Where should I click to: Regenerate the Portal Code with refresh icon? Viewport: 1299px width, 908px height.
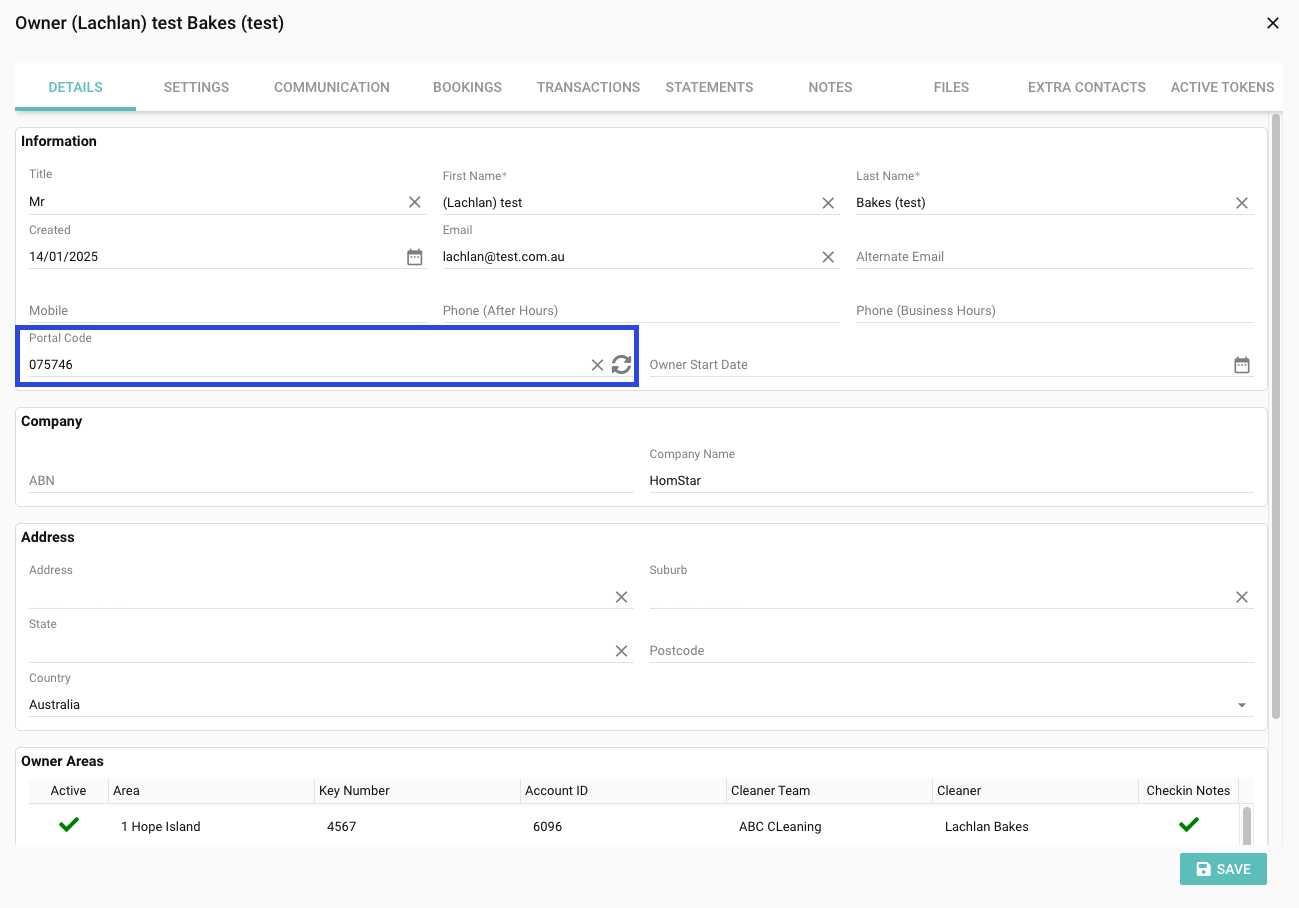click(x=621, y=365)
